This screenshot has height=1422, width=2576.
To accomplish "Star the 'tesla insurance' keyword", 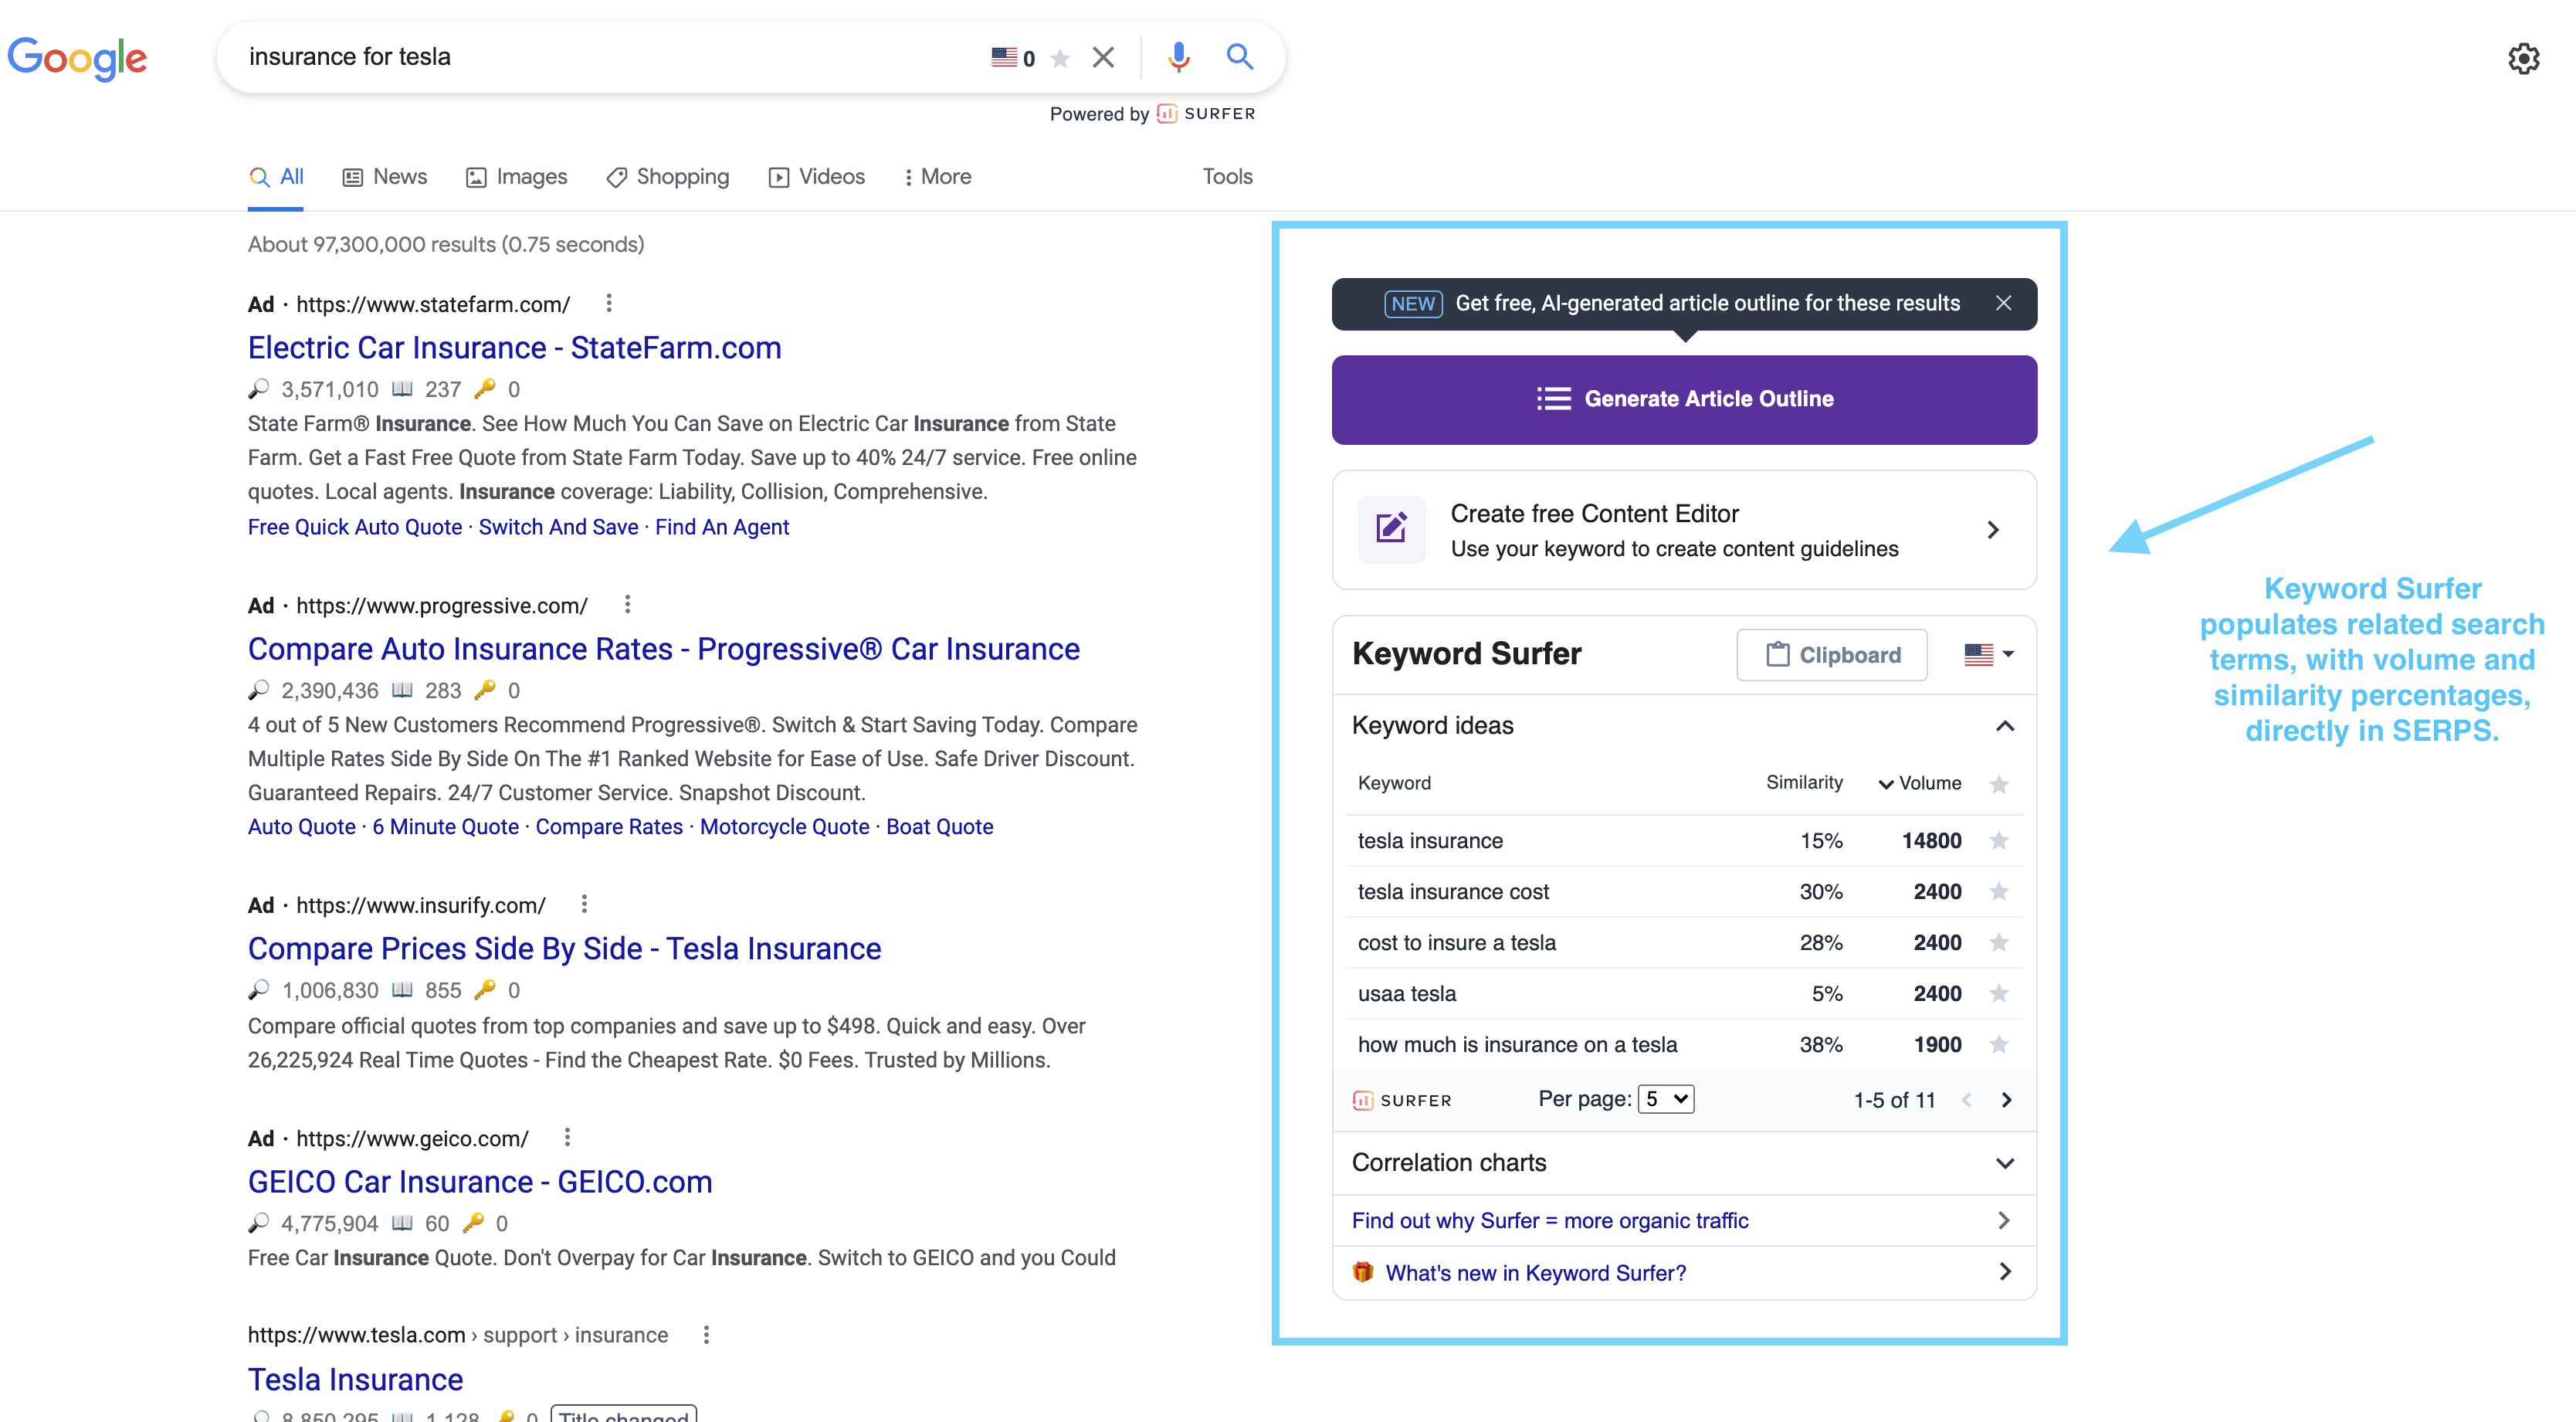I will pyautogui.click(x=1999, y=840).
